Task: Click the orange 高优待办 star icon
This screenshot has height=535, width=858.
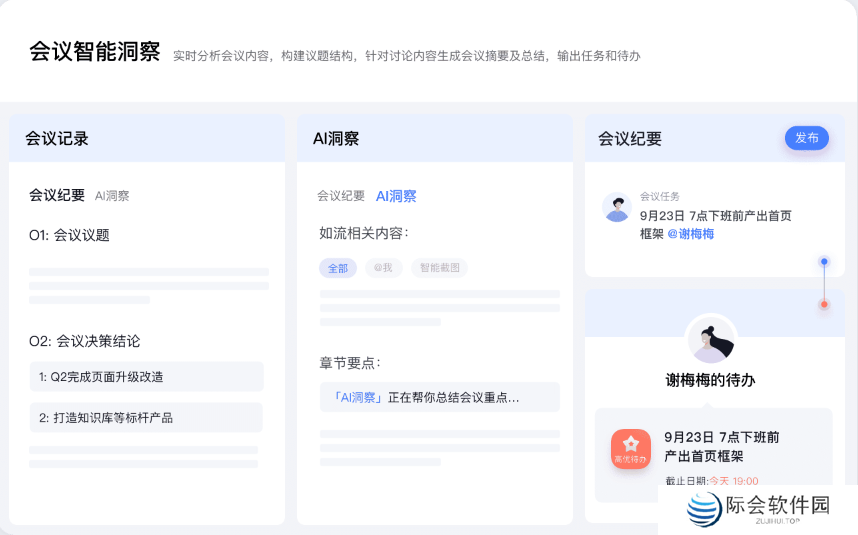Action: coord(631,449)
